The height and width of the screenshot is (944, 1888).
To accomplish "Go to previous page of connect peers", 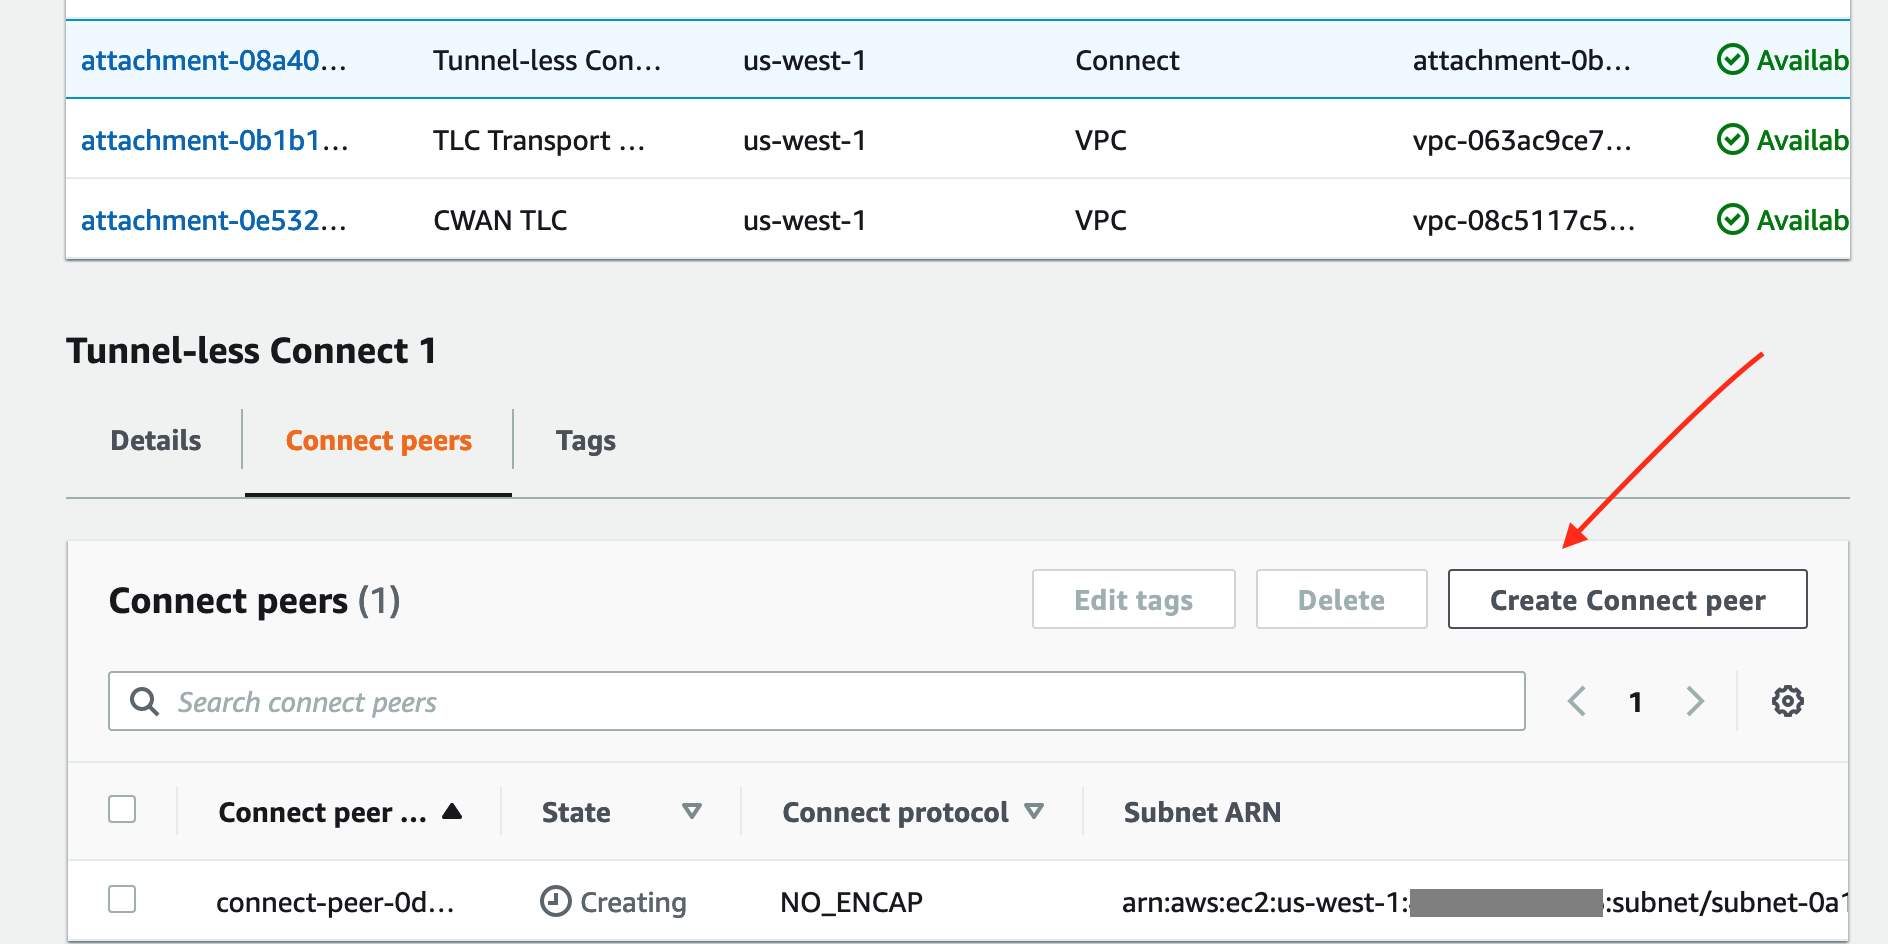I will point(1577,701).
